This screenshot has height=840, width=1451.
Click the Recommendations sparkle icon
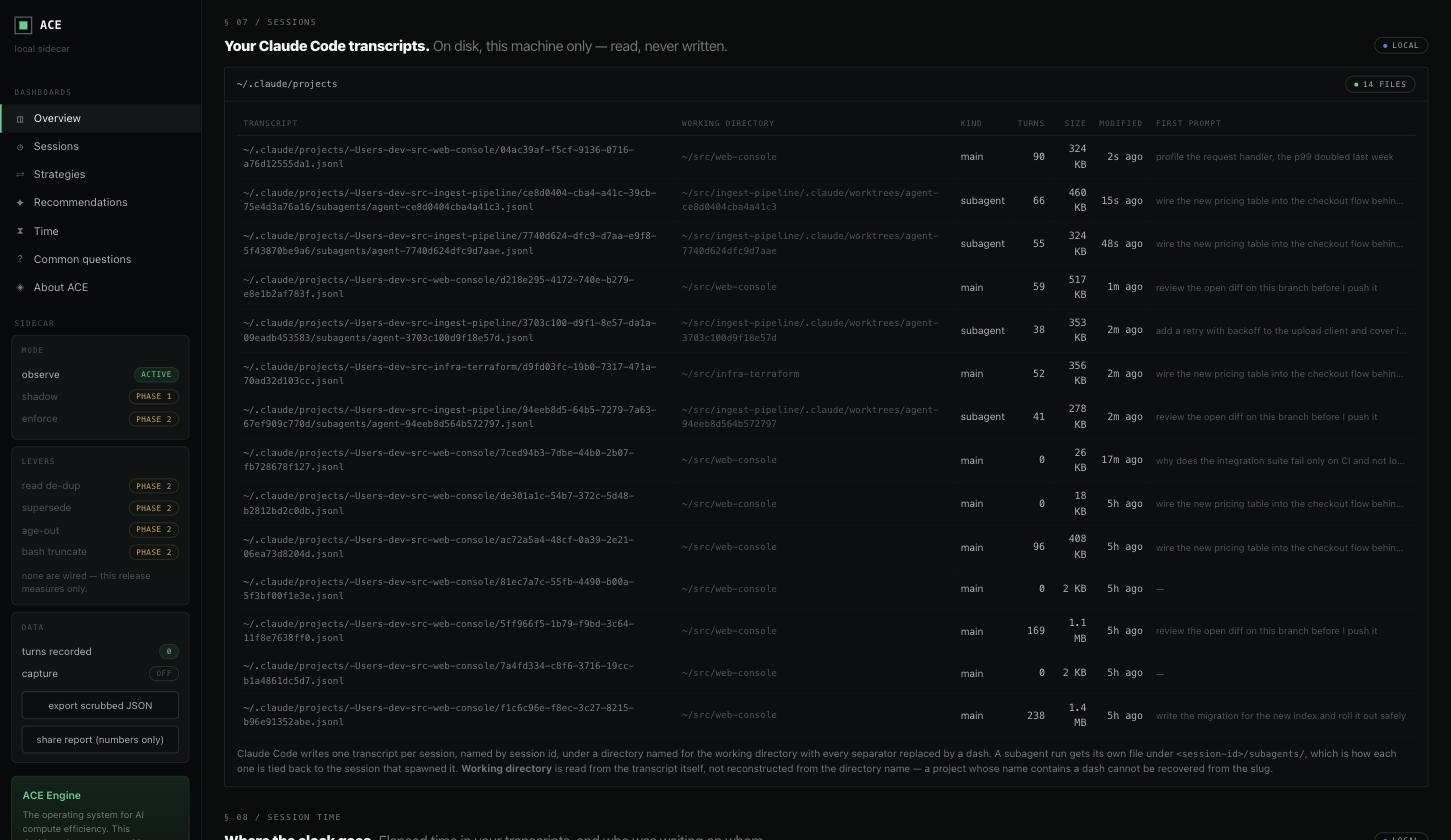(x=20, y=203)
